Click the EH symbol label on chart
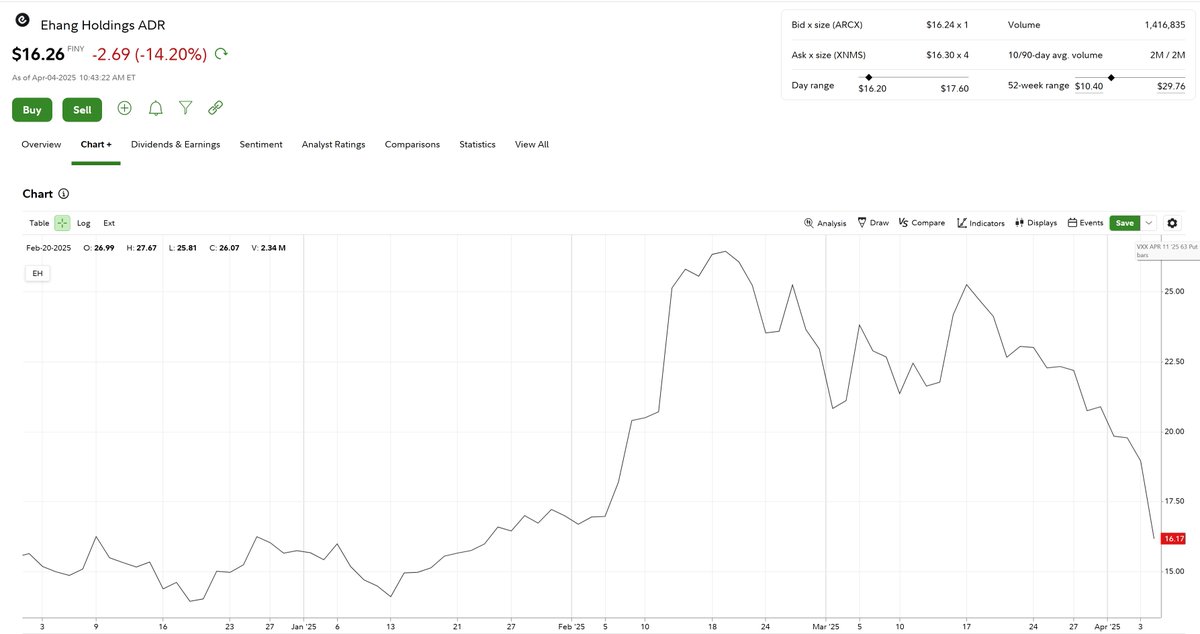Image resolution: width=1200 pixels, height=634 pixels. [37, 272]
